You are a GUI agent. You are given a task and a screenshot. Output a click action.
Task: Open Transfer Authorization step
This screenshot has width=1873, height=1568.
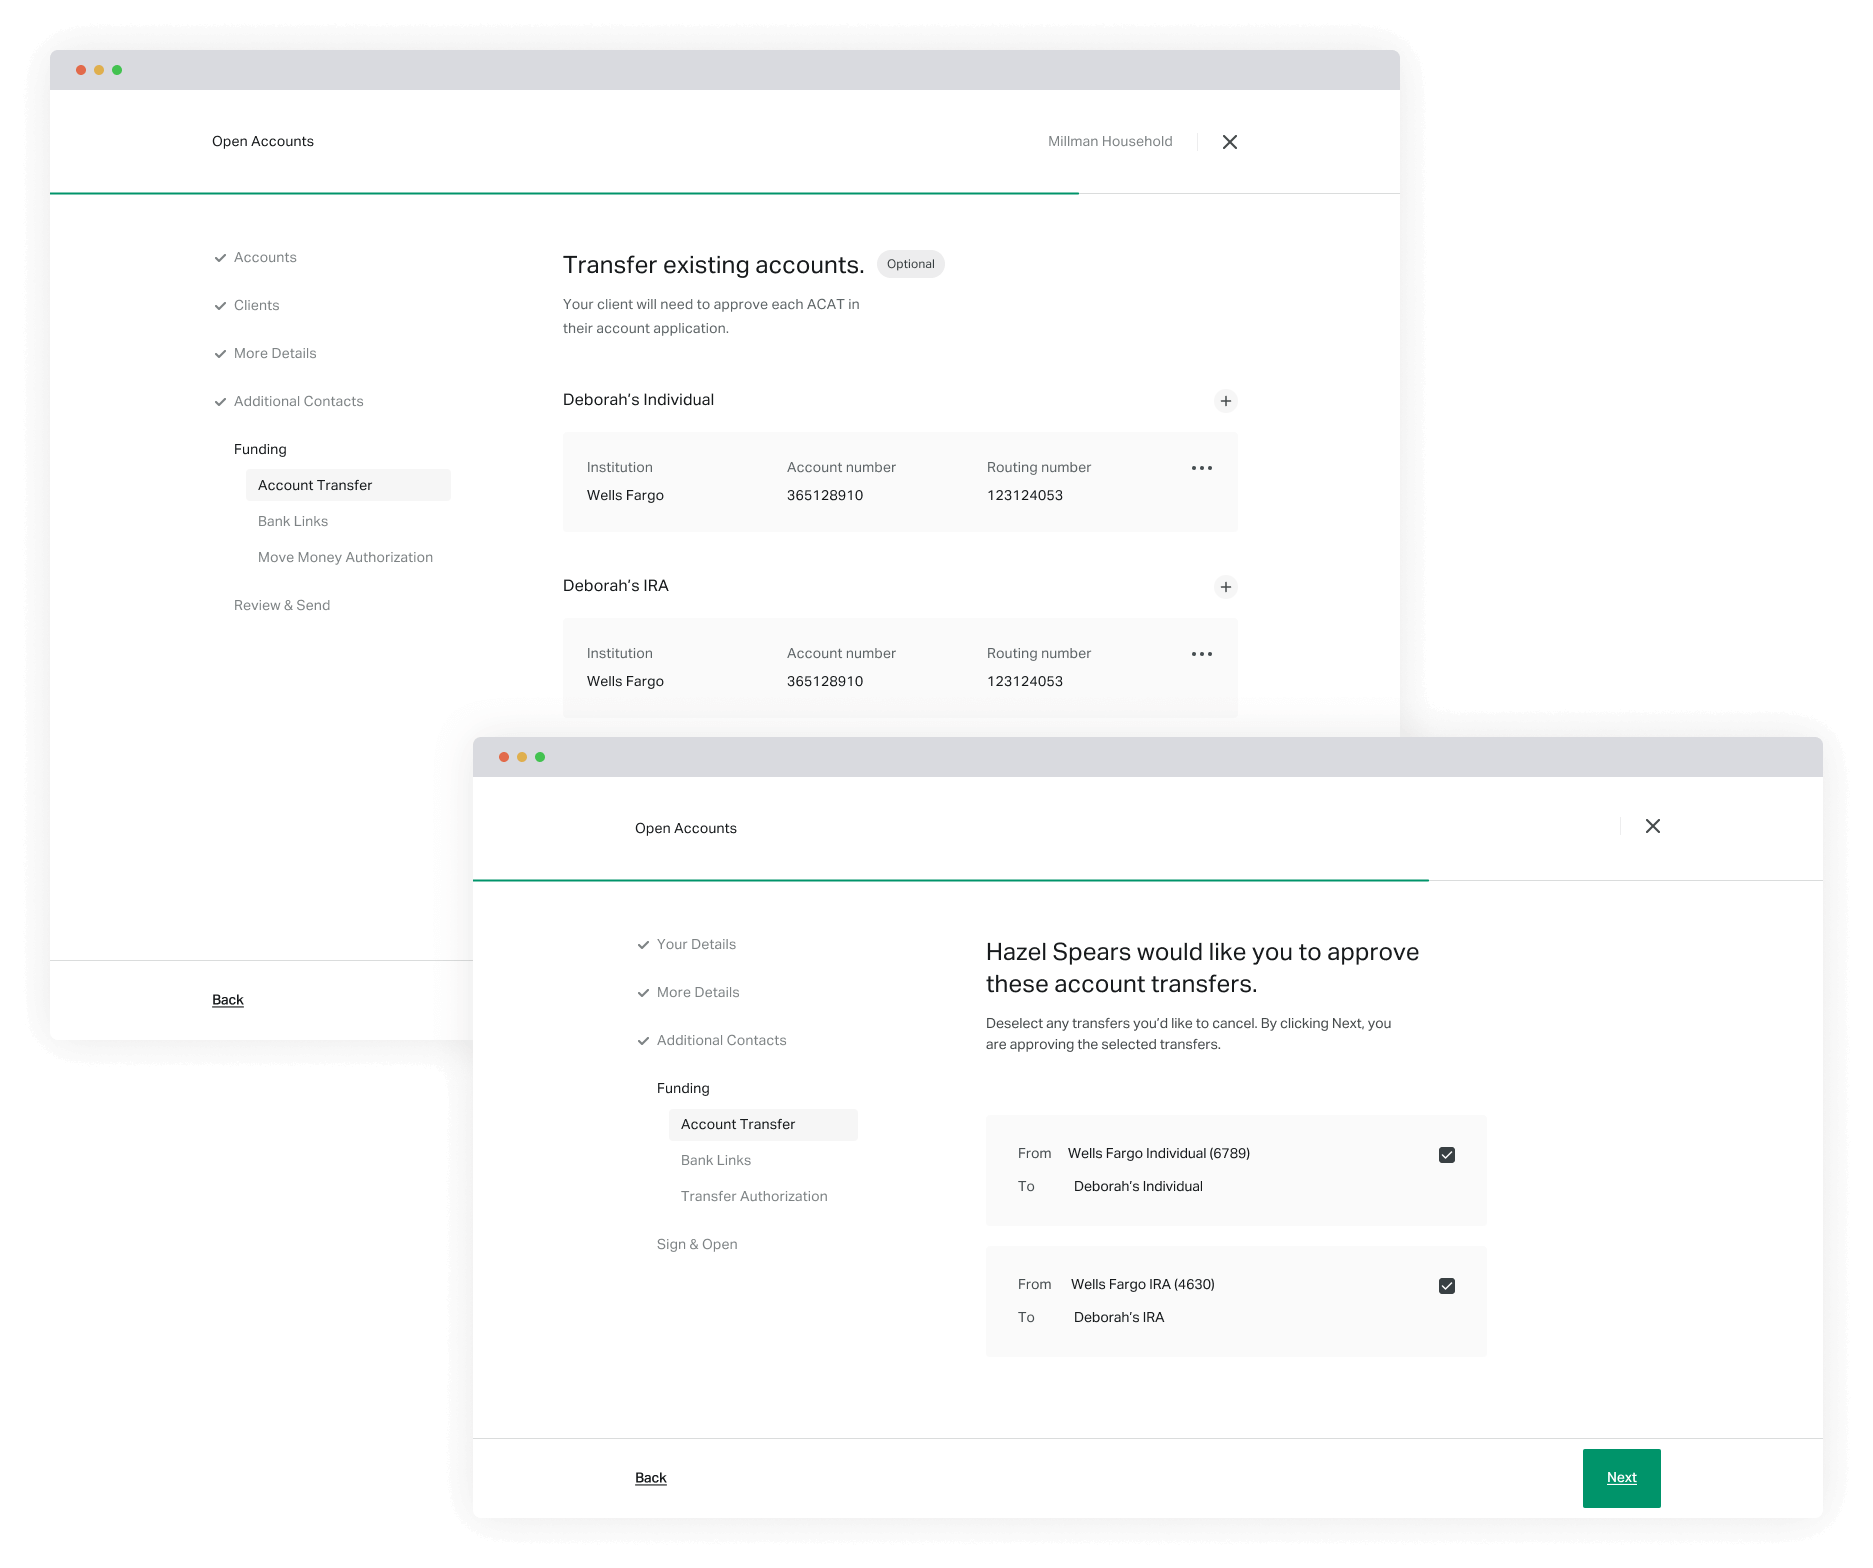pos(754,1196)
